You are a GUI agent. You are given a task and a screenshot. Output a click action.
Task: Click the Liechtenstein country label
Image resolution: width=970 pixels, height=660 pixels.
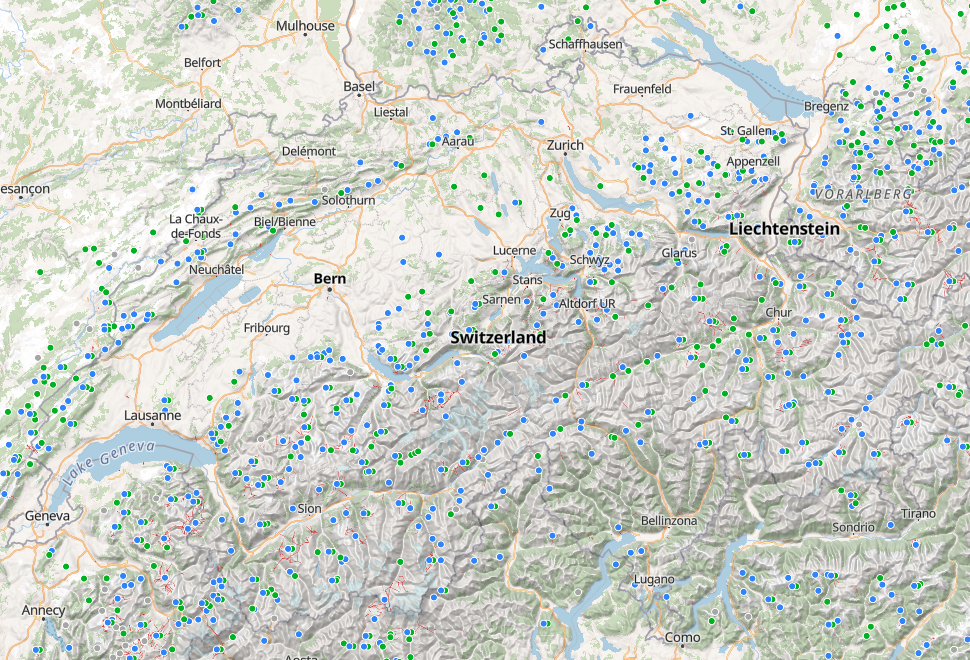(784, 228)
